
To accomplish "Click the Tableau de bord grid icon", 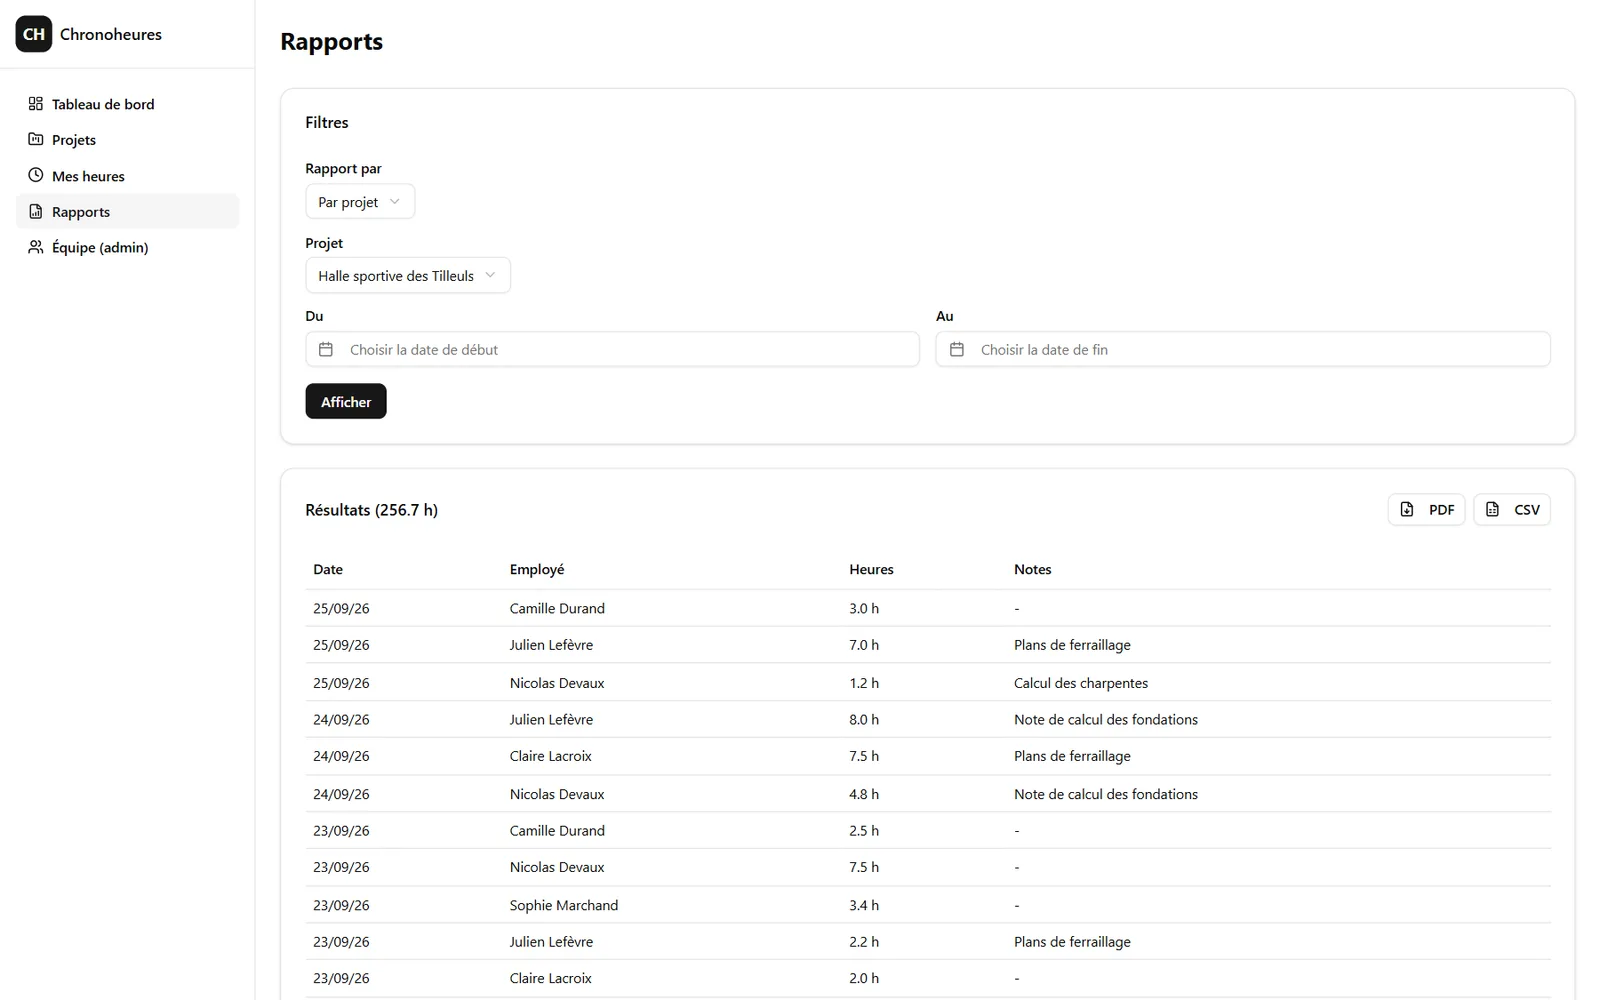I will tap(36, 104).
